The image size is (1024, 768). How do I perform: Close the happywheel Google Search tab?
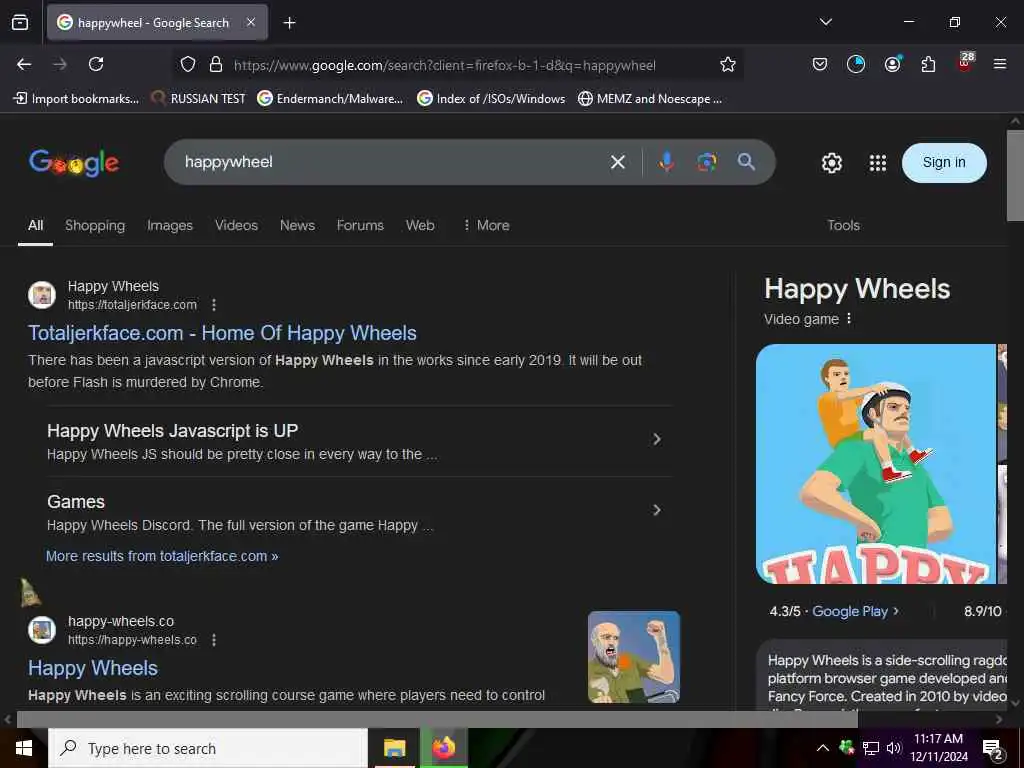click(251, 22)
